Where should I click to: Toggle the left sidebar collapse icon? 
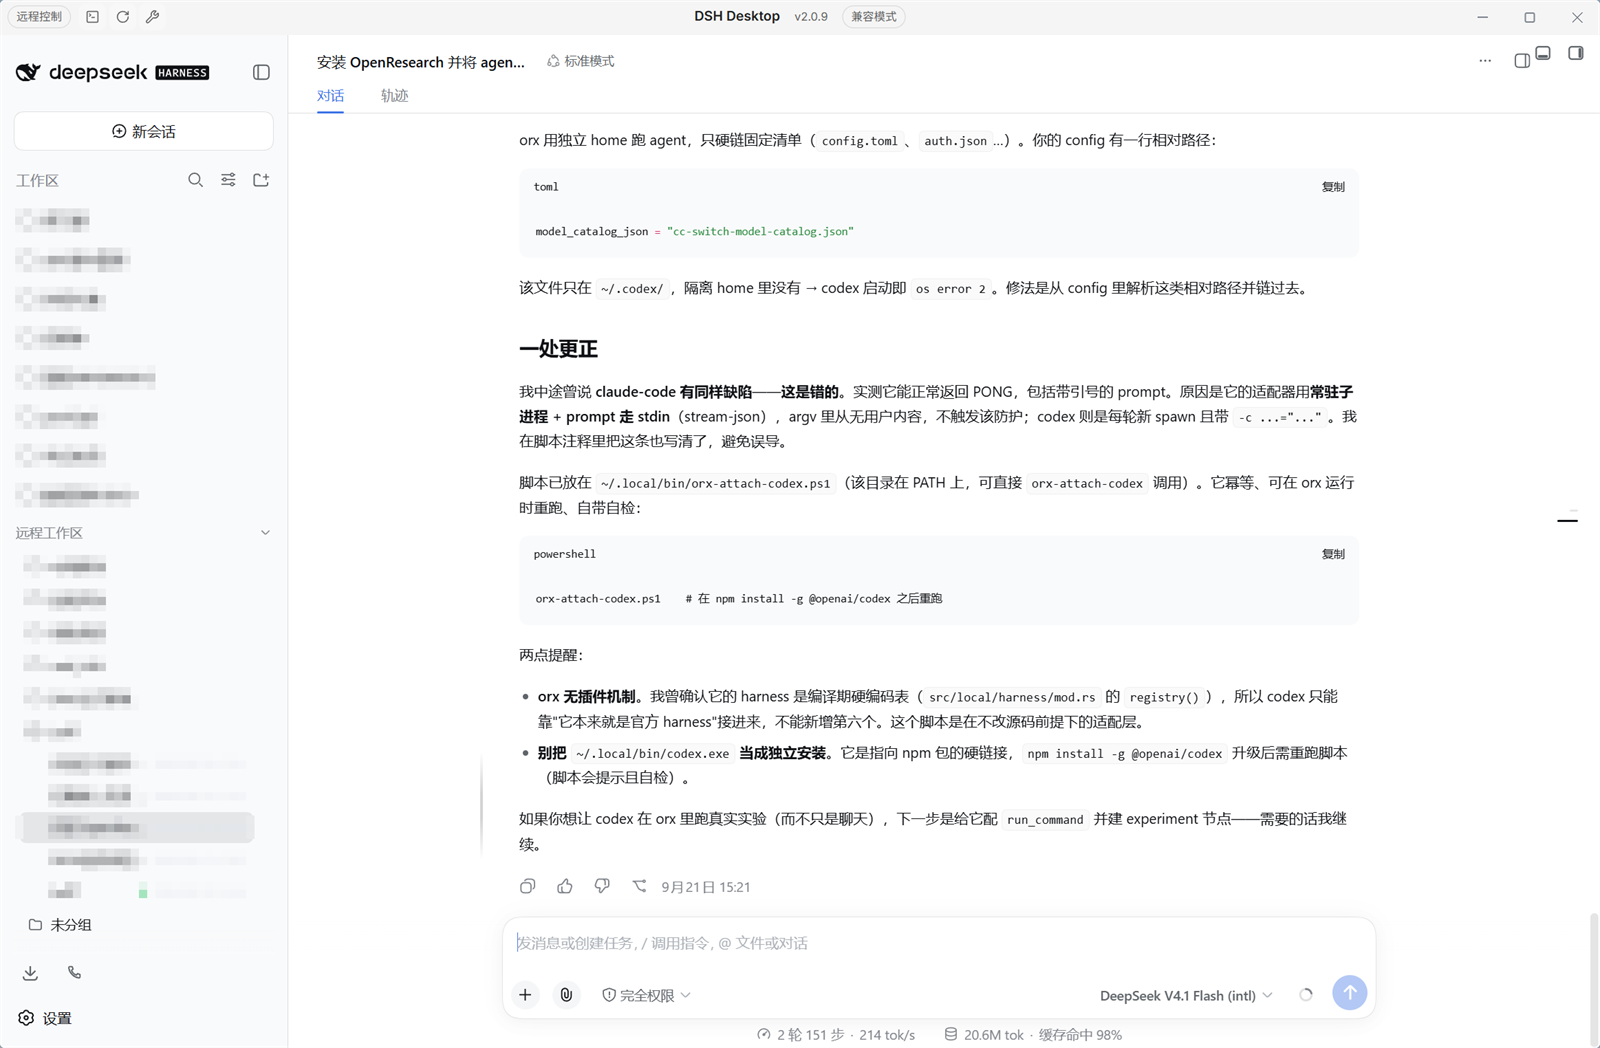[261, 72]
